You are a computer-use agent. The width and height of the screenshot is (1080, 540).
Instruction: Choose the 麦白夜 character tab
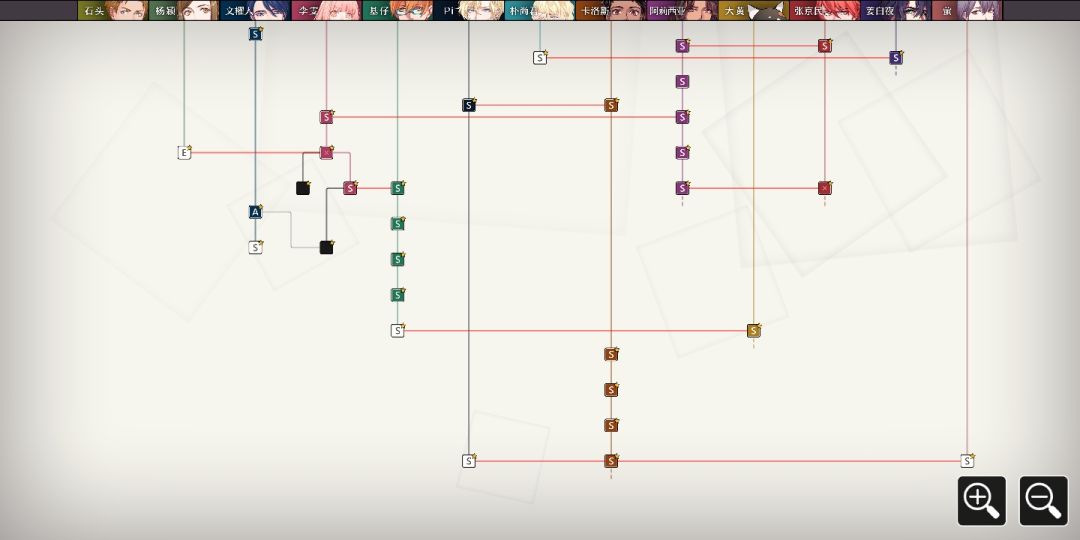point(895,10)
